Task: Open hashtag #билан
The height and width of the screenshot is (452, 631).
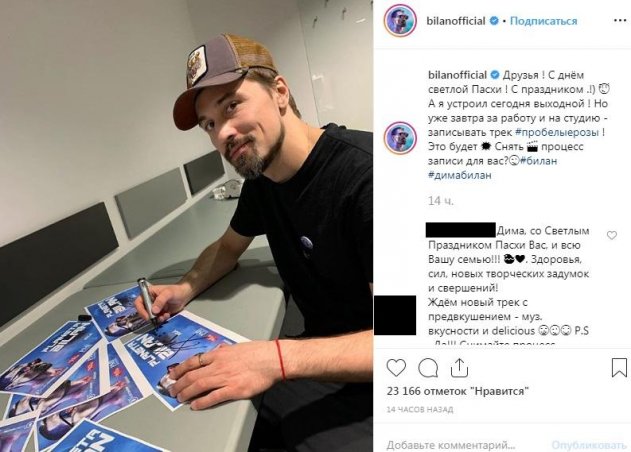Action: click(538, 161)
